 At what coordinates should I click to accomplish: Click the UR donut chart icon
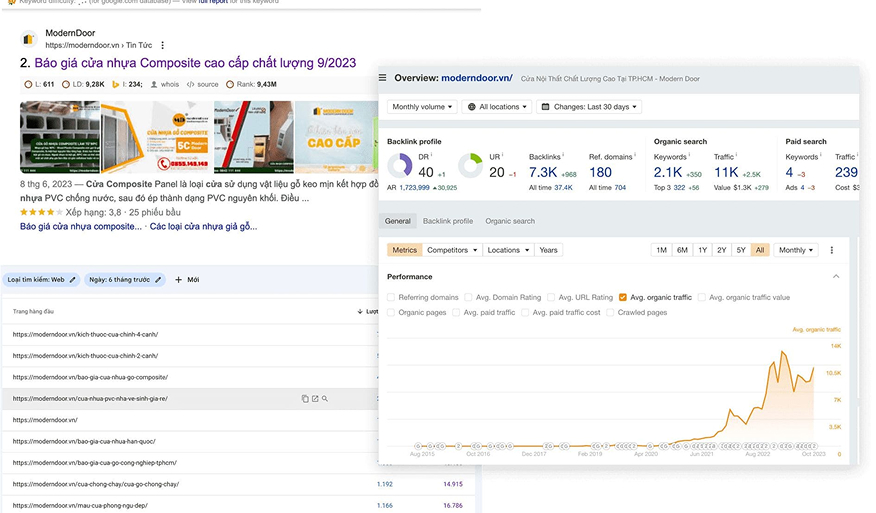(x=470, y=166)
